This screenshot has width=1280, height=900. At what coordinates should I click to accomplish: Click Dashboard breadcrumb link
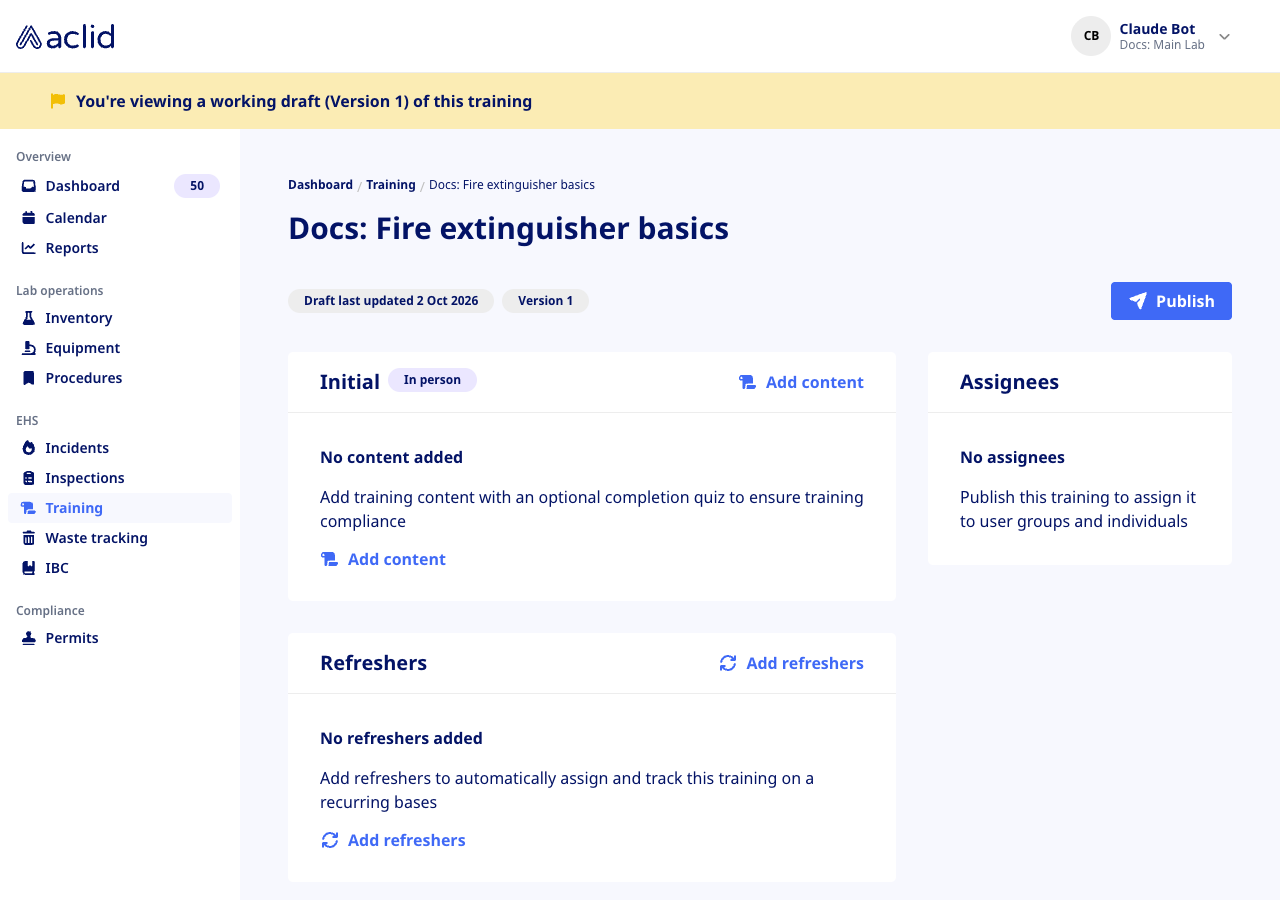point(320,185)
